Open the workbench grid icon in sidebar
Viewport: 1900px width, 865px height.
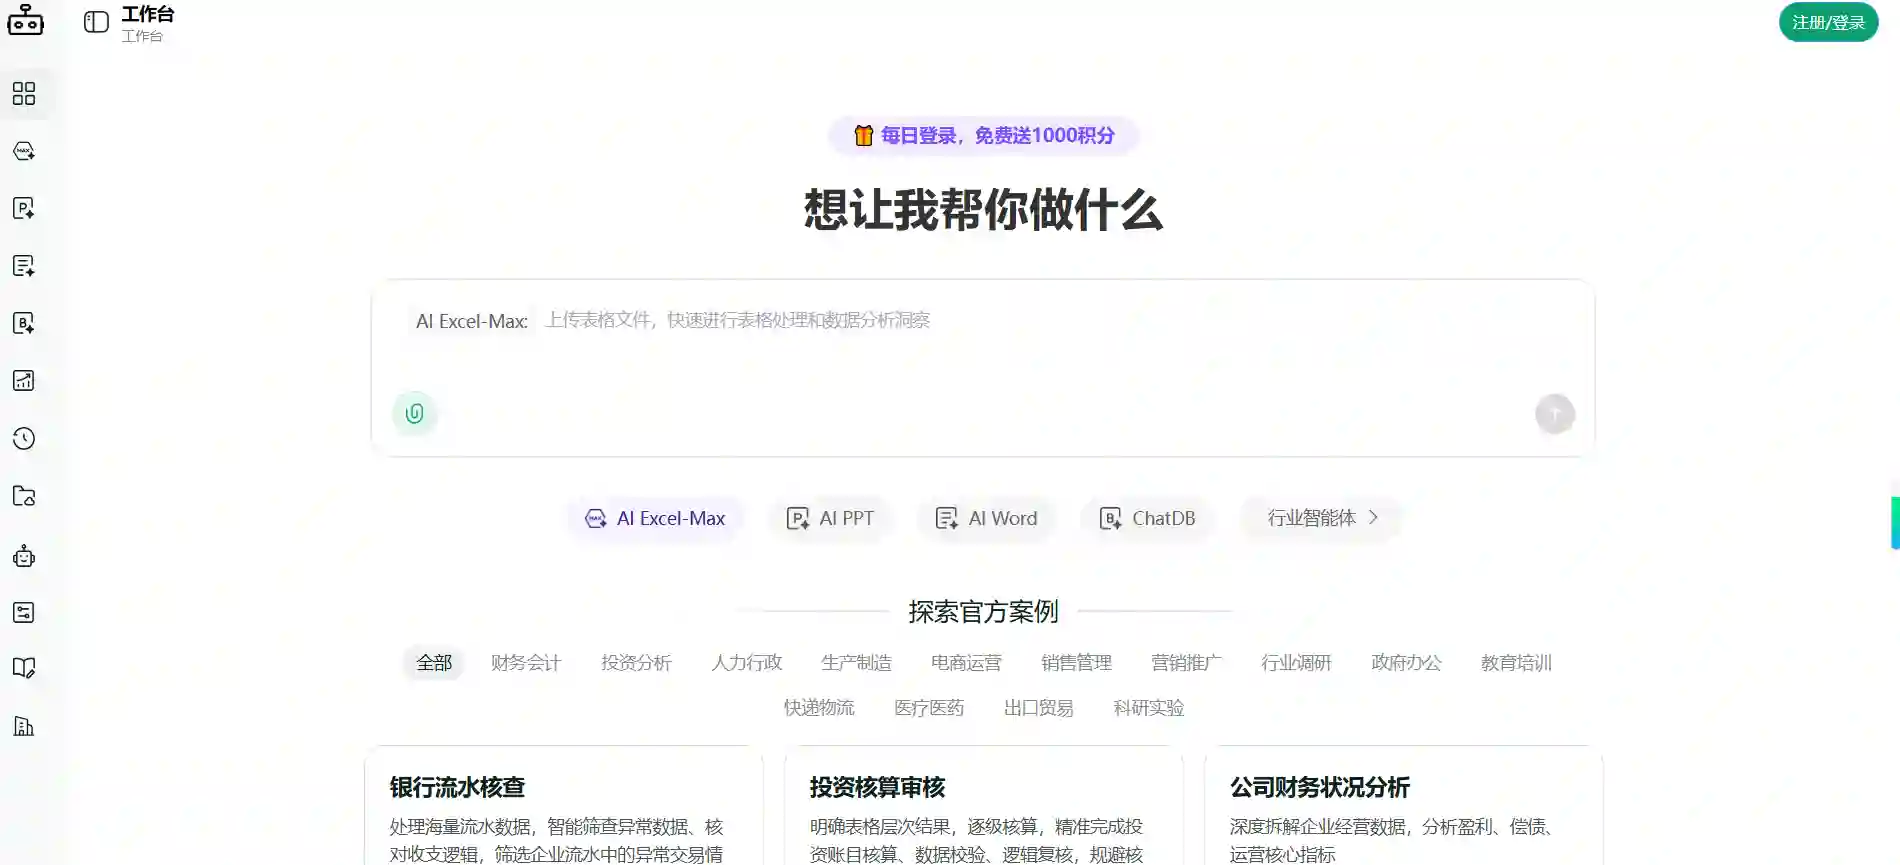point(24,94)
